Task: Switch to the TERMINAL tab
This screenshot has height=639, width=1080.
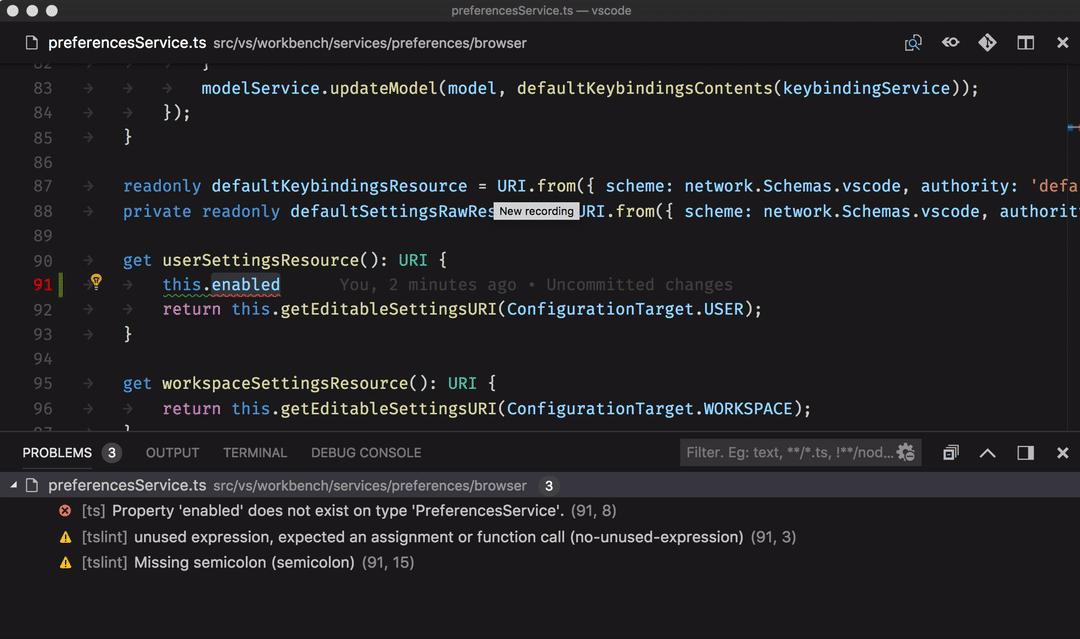Action: click(x=255, y=452)
